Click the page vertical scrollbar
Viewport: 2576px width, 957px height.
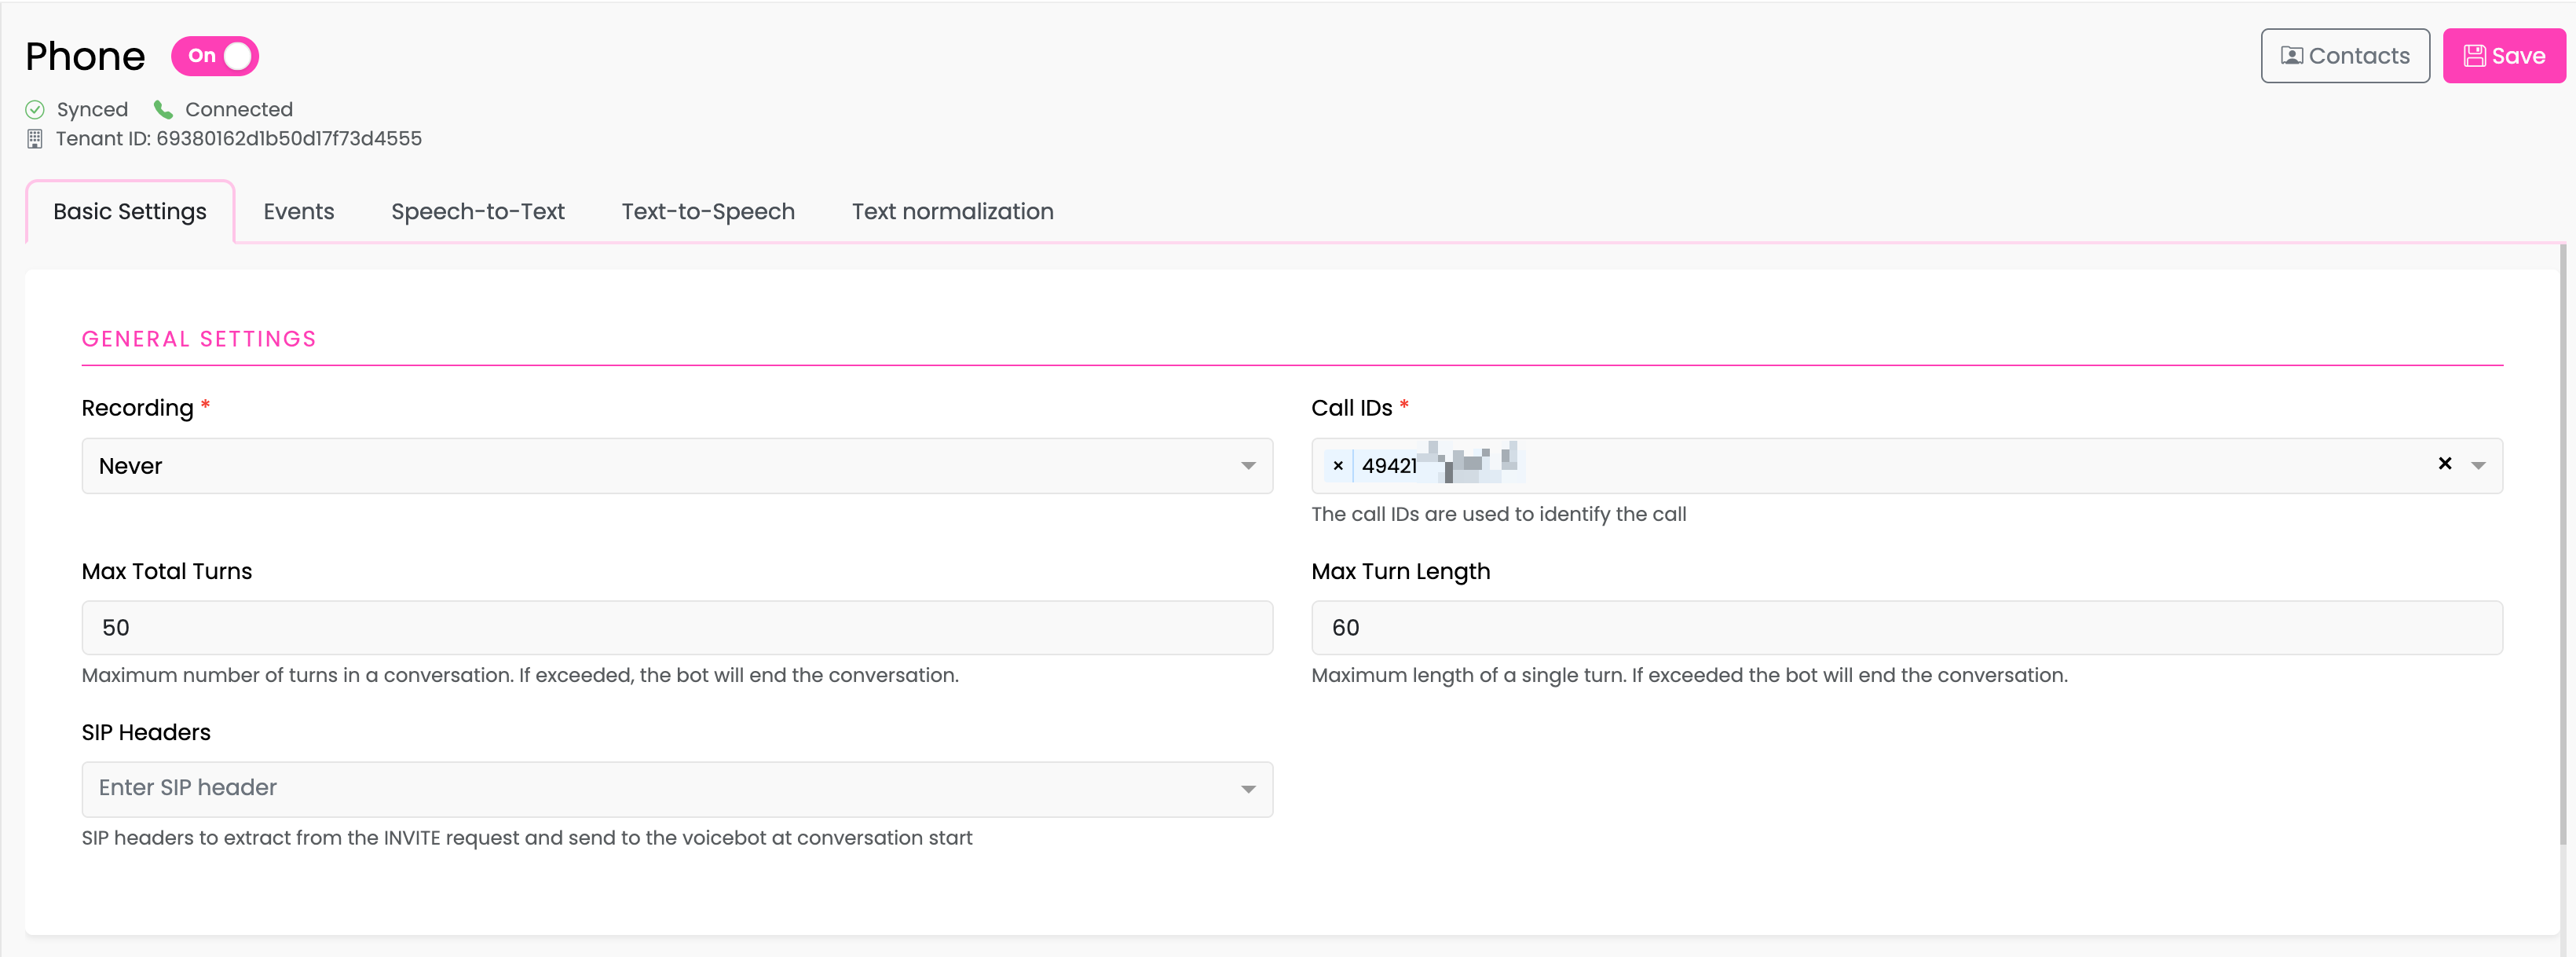coord(2563,545)
